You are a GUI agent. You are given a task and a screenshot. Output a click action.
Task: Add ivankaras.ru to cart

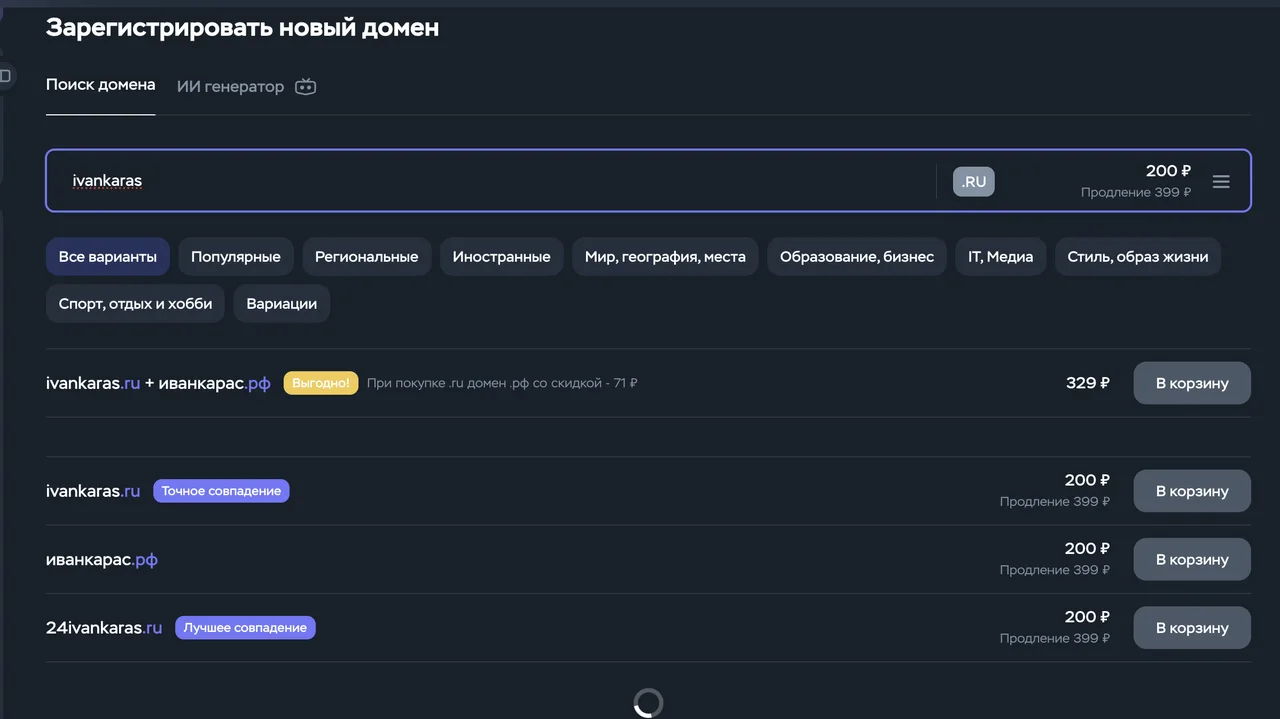pyautogui.click(x=1192, y=491)
